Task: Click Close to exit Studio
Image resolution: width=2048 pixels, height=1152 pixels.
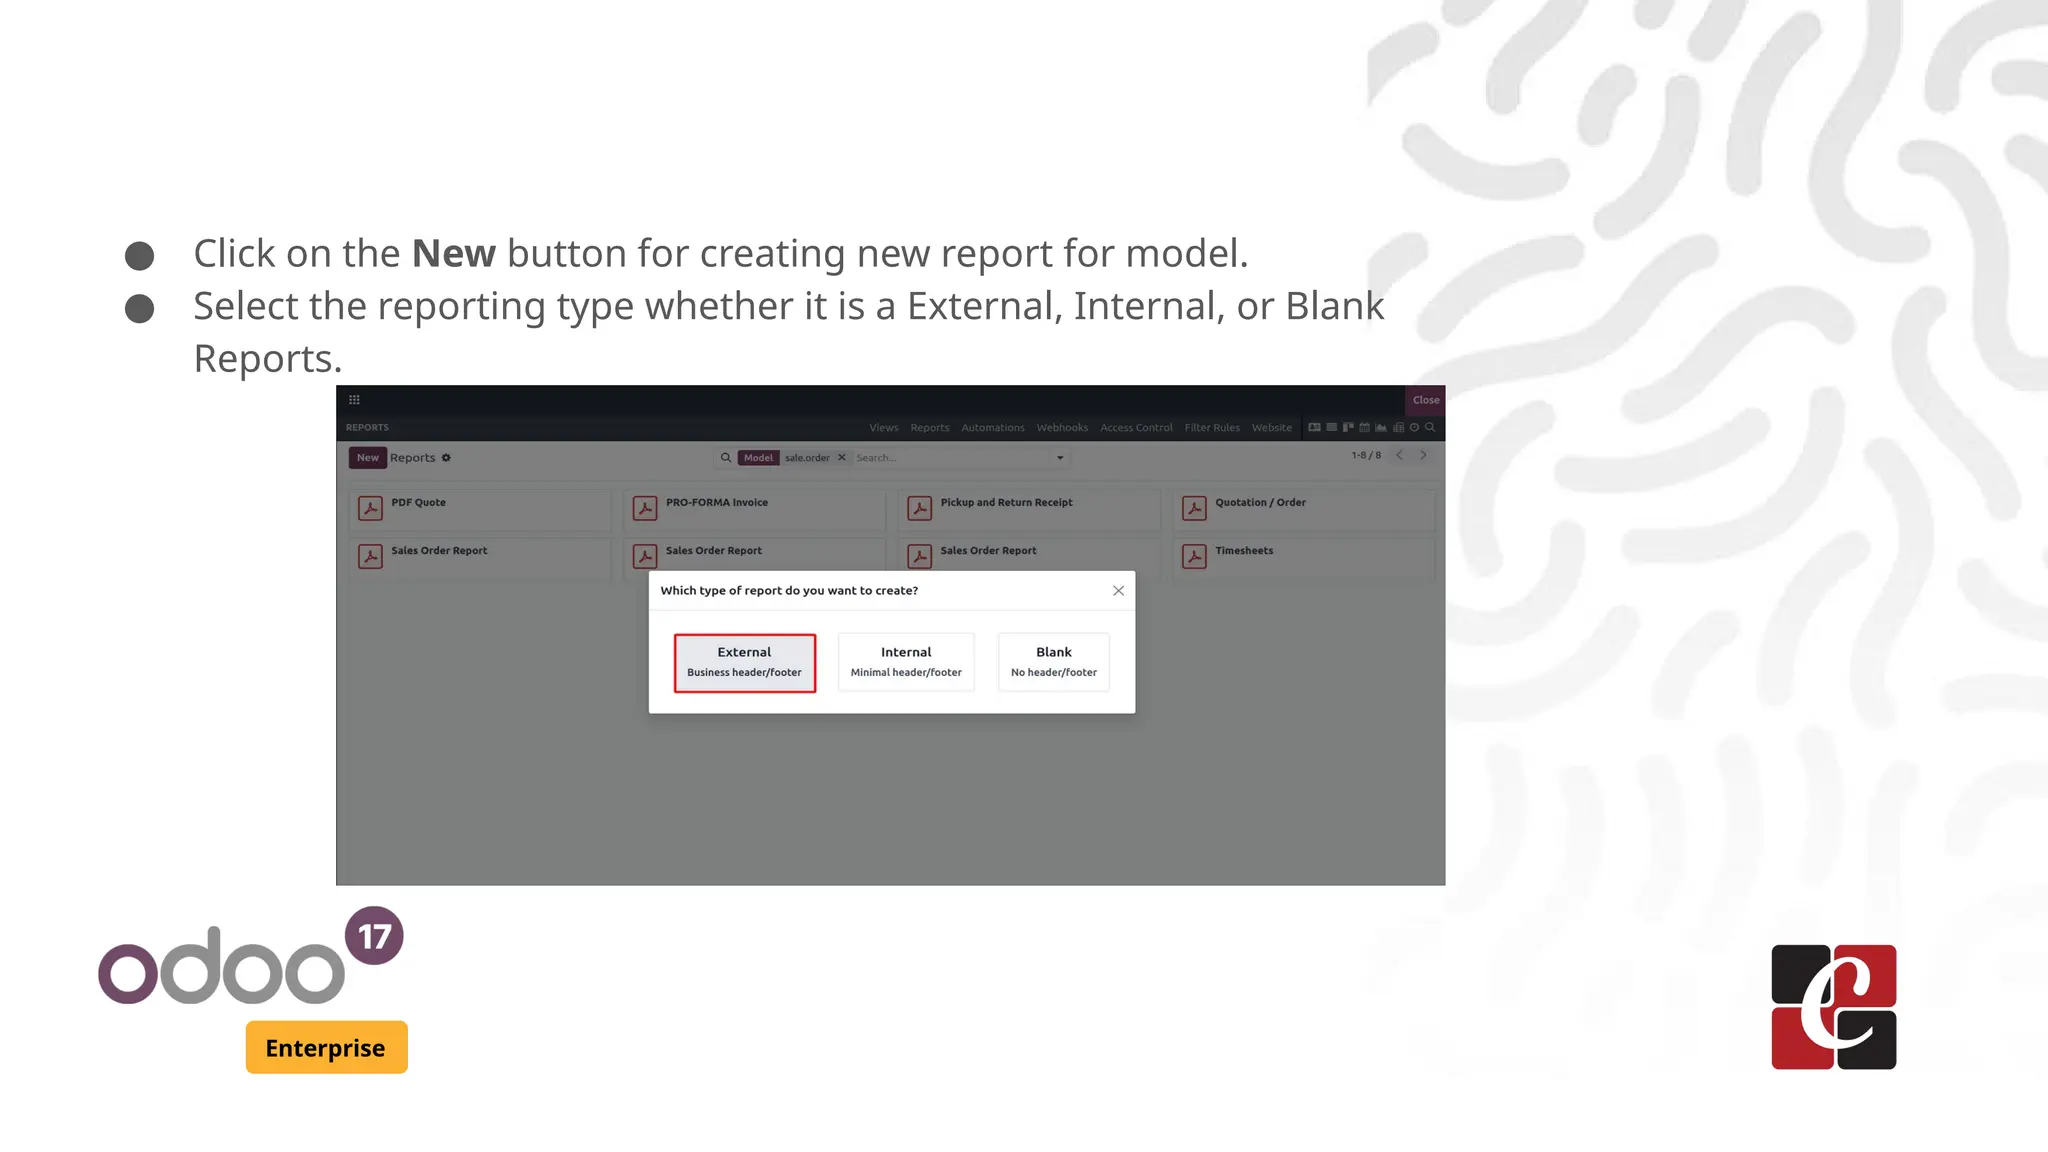Action: tap(1426, 400)
